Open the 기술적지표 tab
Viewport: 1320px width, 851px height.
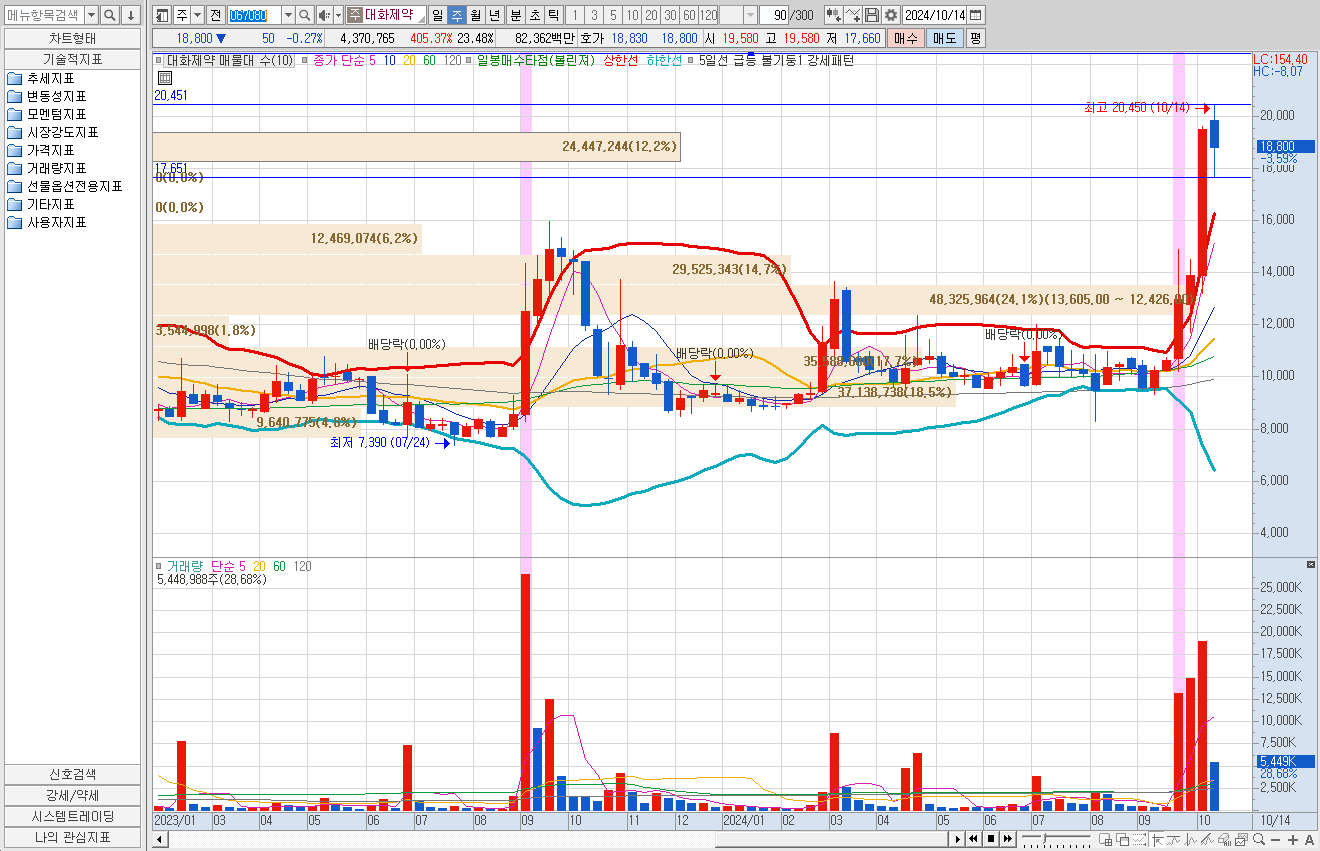(x=72, y=59)
